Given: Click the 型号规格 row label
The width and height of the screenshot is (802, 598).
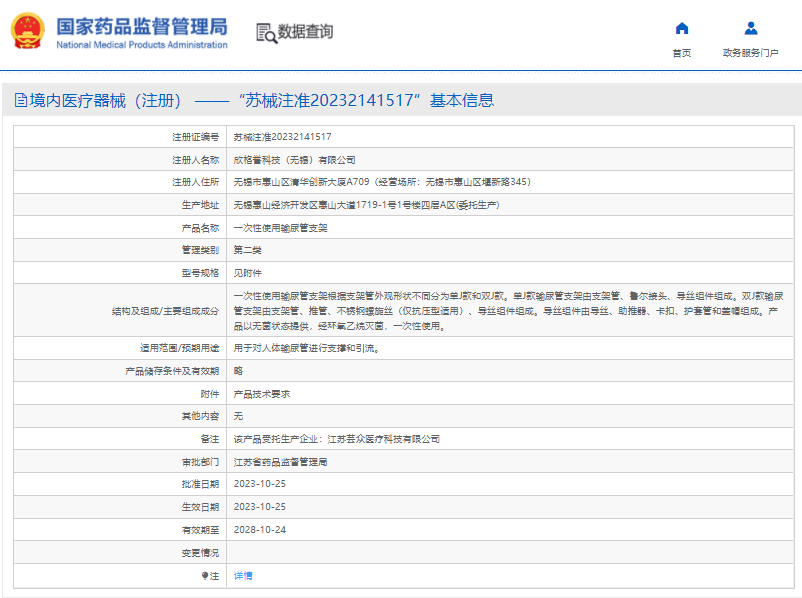Looking at the screenshot, I should click(x=200, y=273).
